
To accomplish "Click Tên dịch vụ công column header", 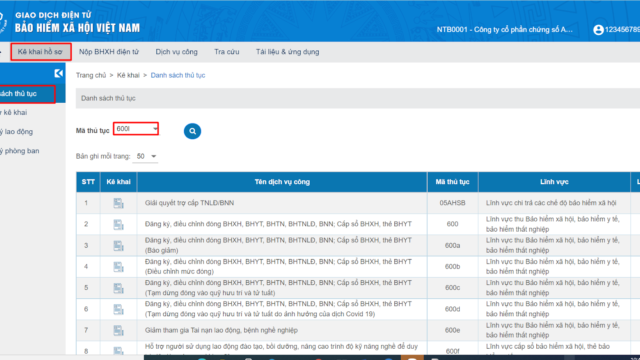I will point(282,182).
